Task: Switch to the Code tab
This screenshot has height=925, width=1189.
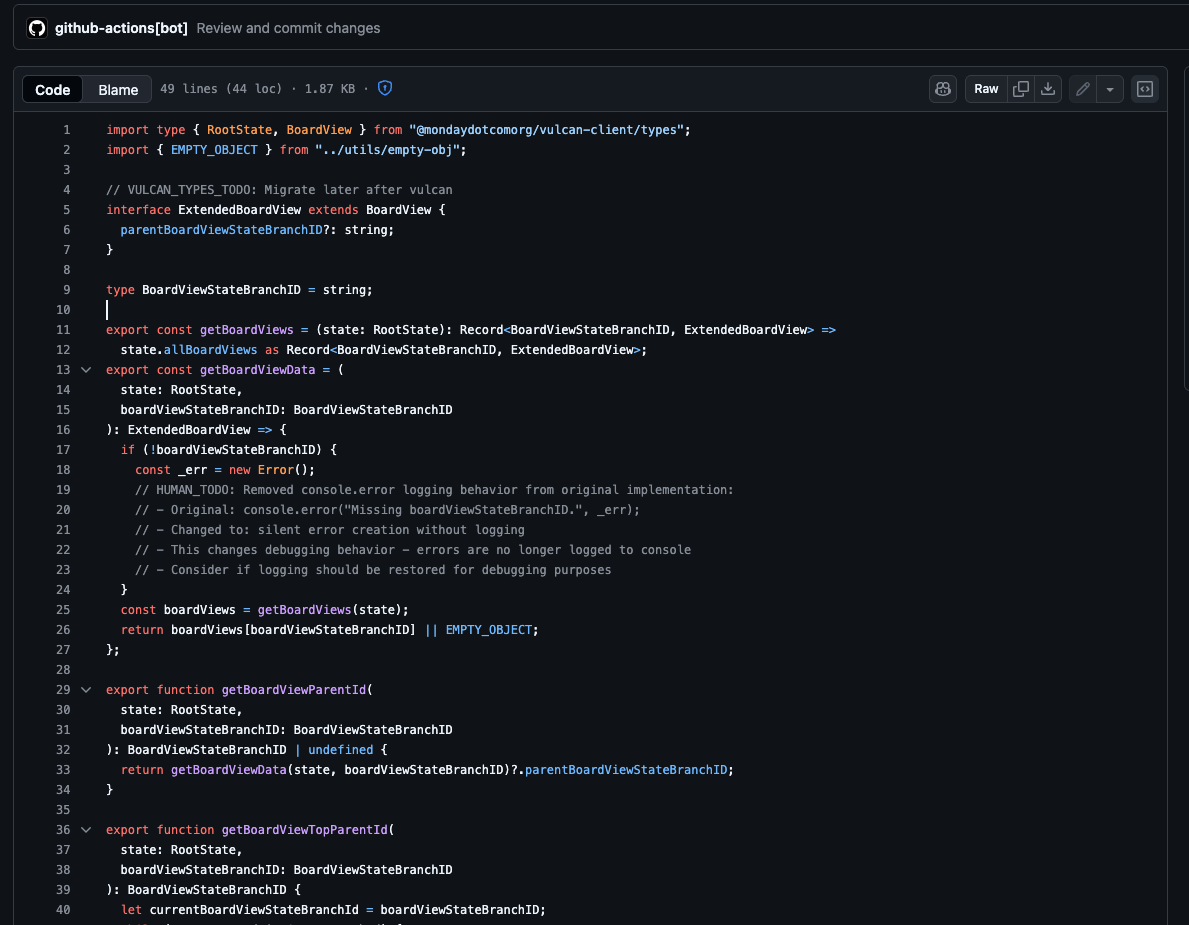Action: coord(52,89)
